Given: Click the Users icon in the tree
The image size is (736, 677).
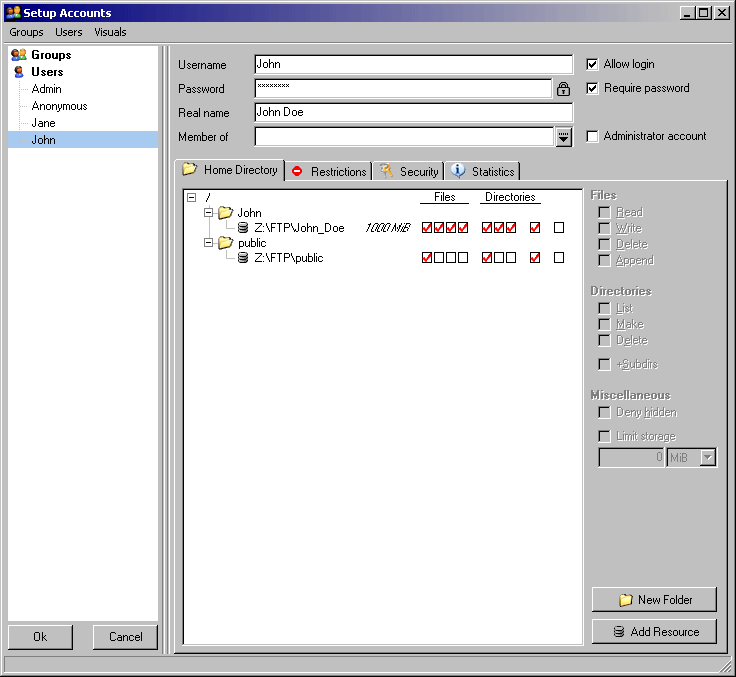Looking at the screenshot, I should pos(19,72).
